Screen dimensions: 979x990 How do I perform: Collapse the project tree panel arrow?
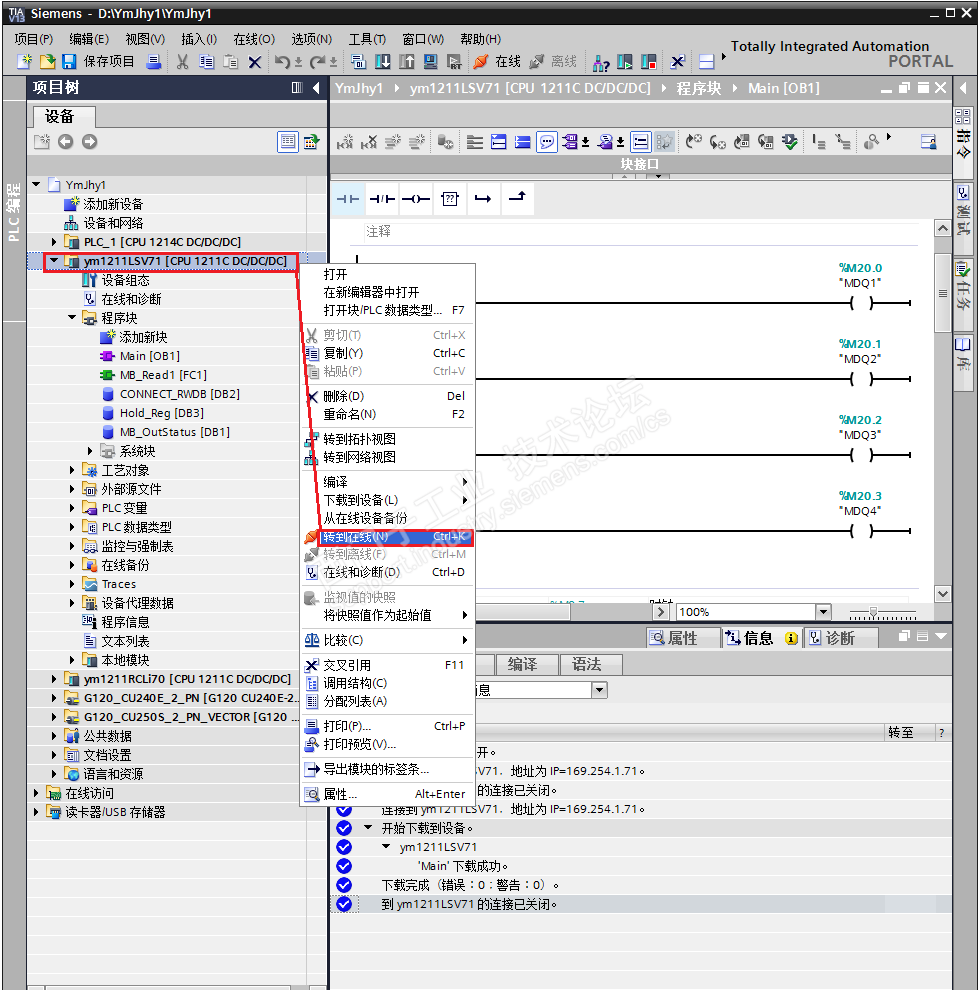[x=316, y=88]
